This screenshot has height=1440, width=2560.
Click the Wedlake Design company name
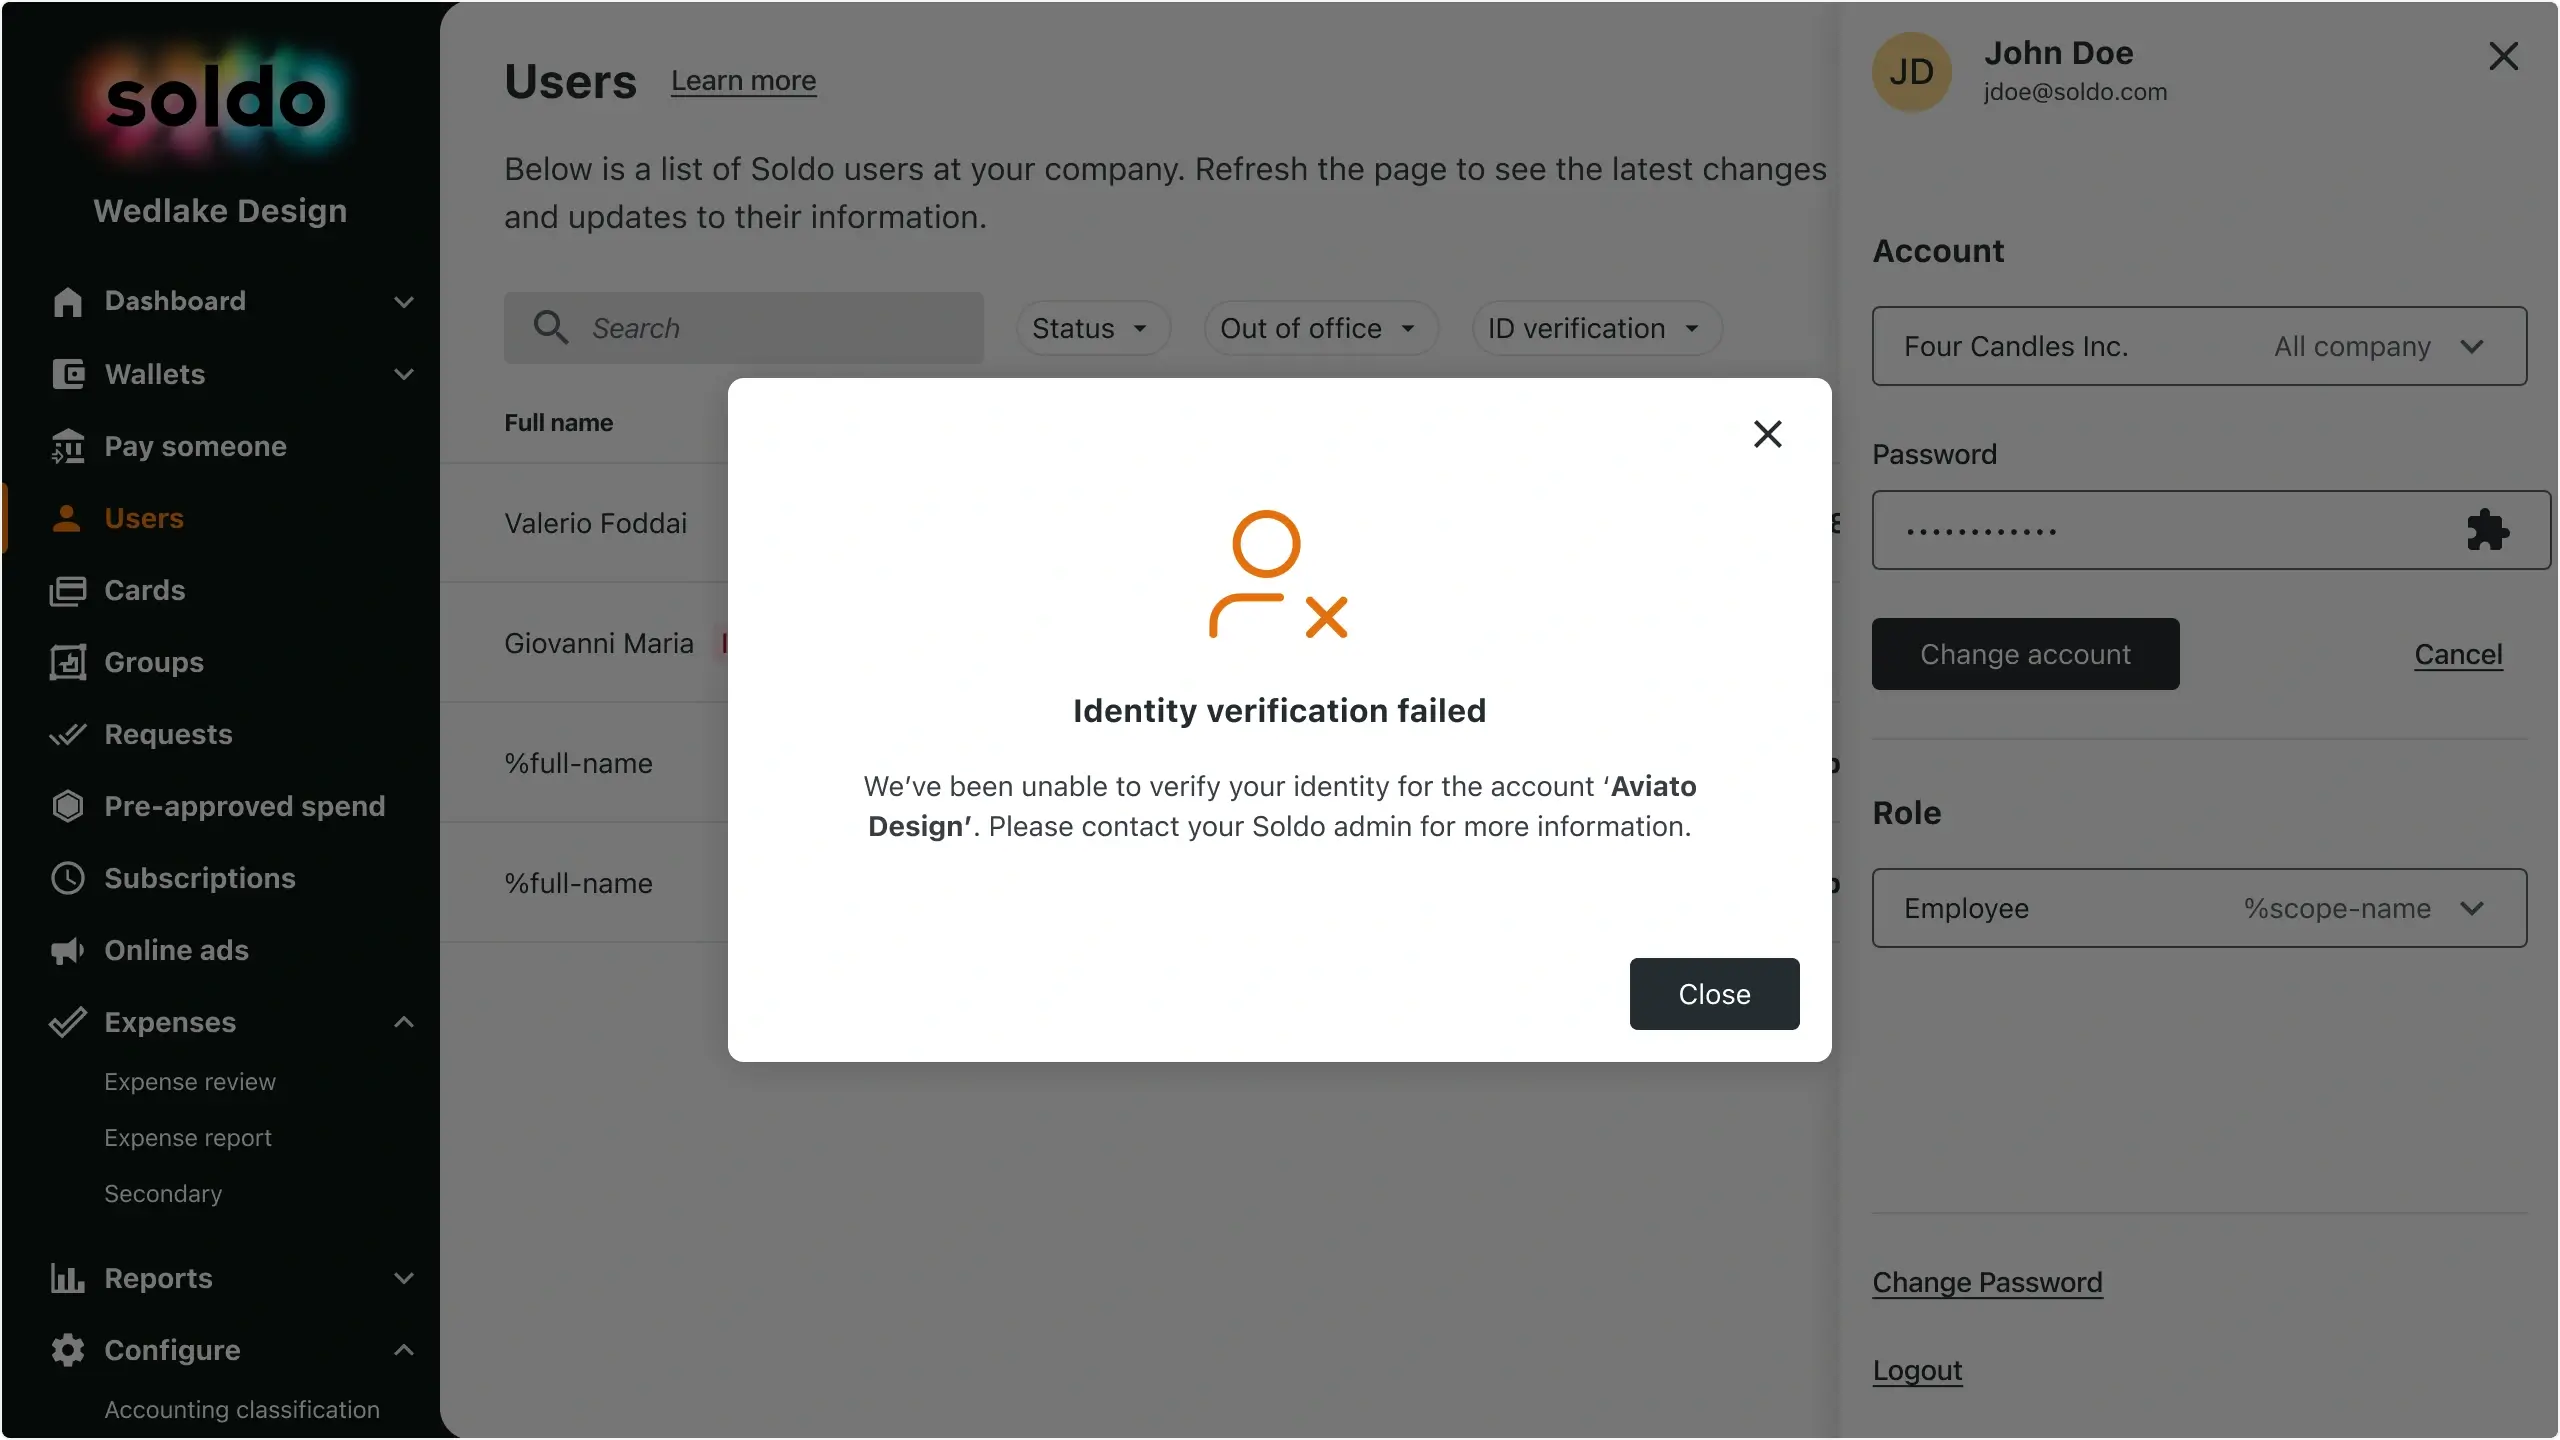point(220,211)
